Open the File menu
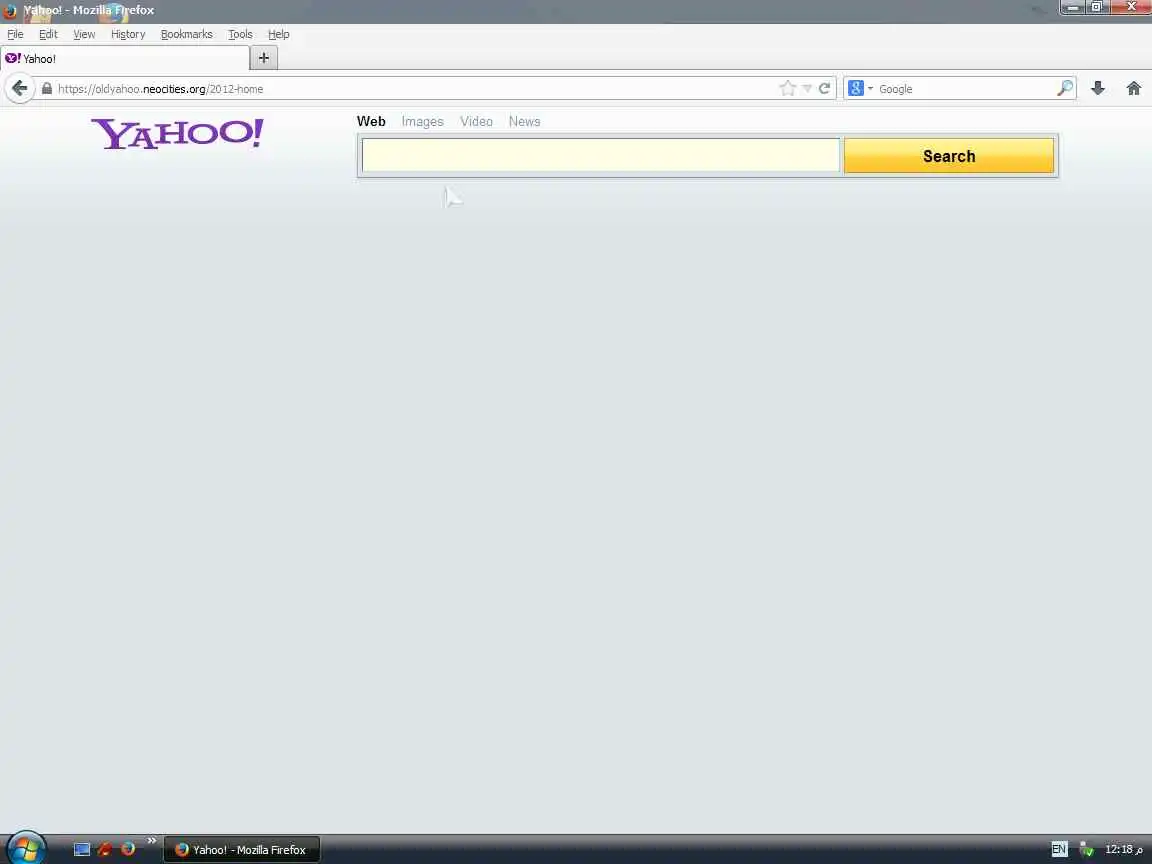 [x=15, y=35]
